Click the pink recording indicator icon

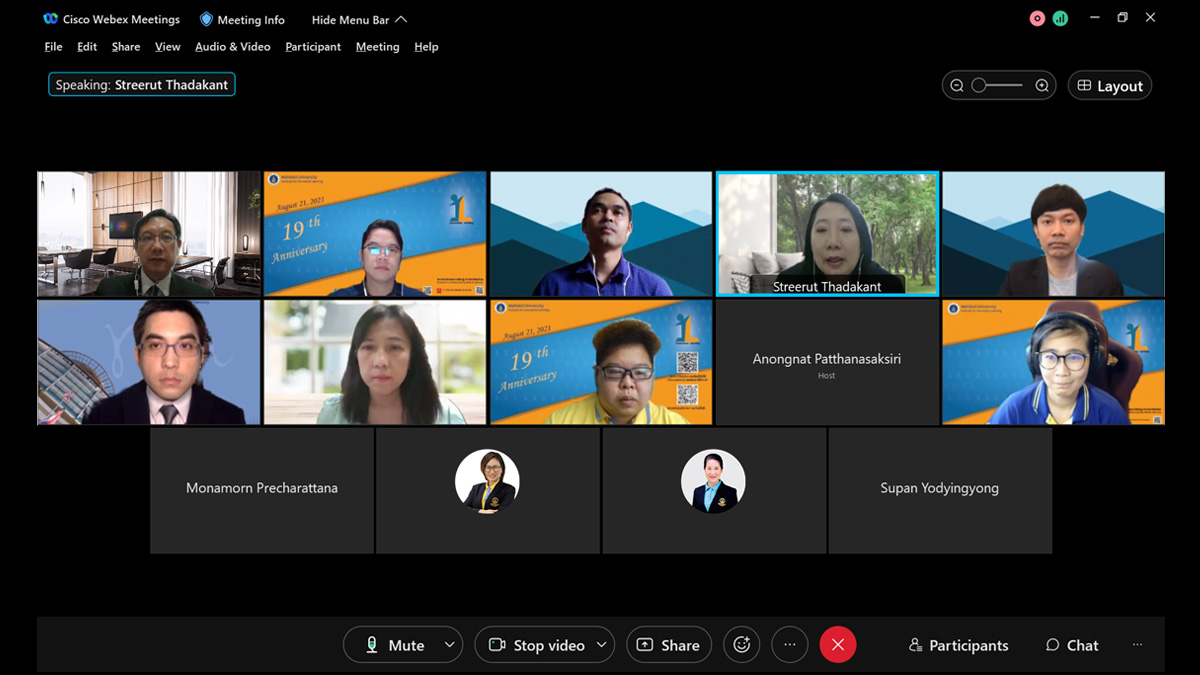(1037, 19)
